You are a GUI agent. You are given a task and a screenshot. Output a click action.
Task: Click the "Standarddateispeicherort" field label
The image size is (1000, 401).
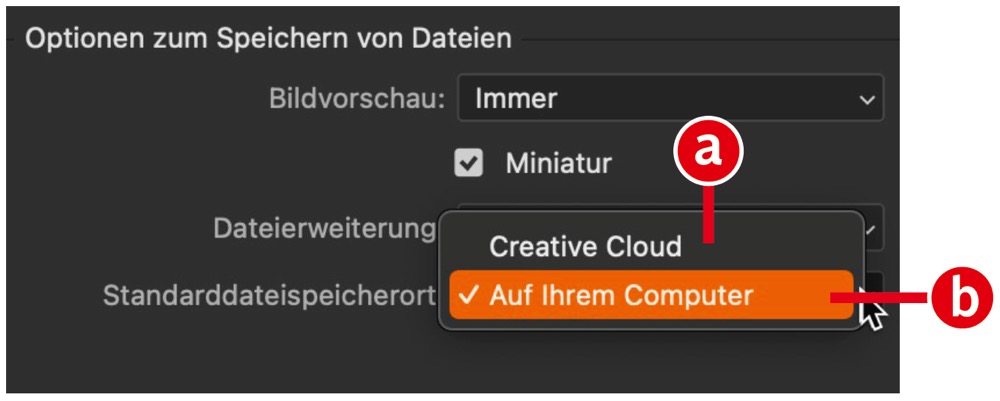point(270,295)
